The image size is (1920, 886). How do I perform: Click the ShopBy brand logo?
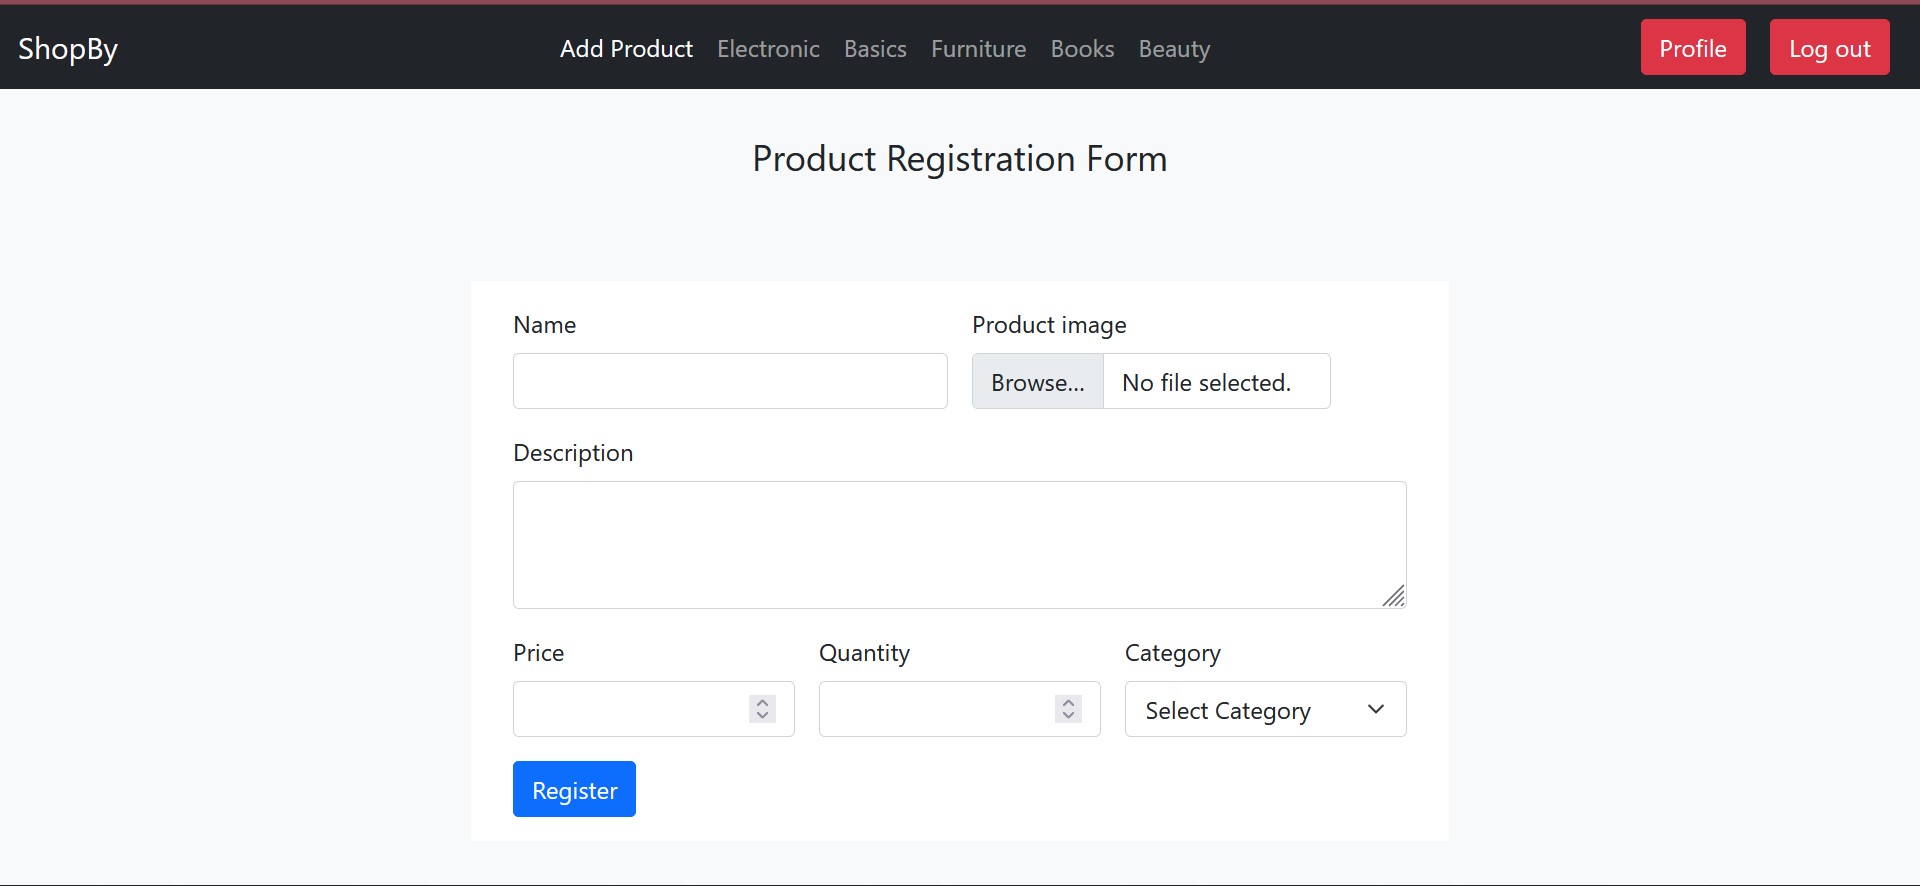coord(68,49)
